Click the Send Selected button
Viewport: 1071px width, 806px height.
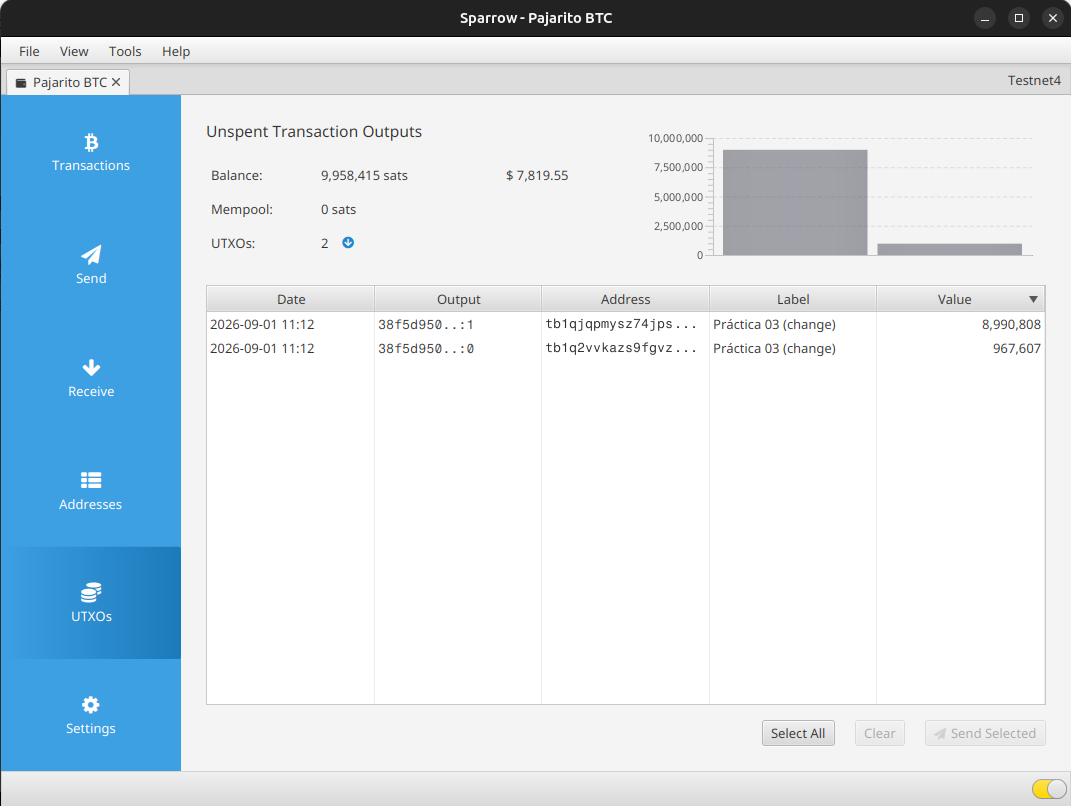click(985, 733)
